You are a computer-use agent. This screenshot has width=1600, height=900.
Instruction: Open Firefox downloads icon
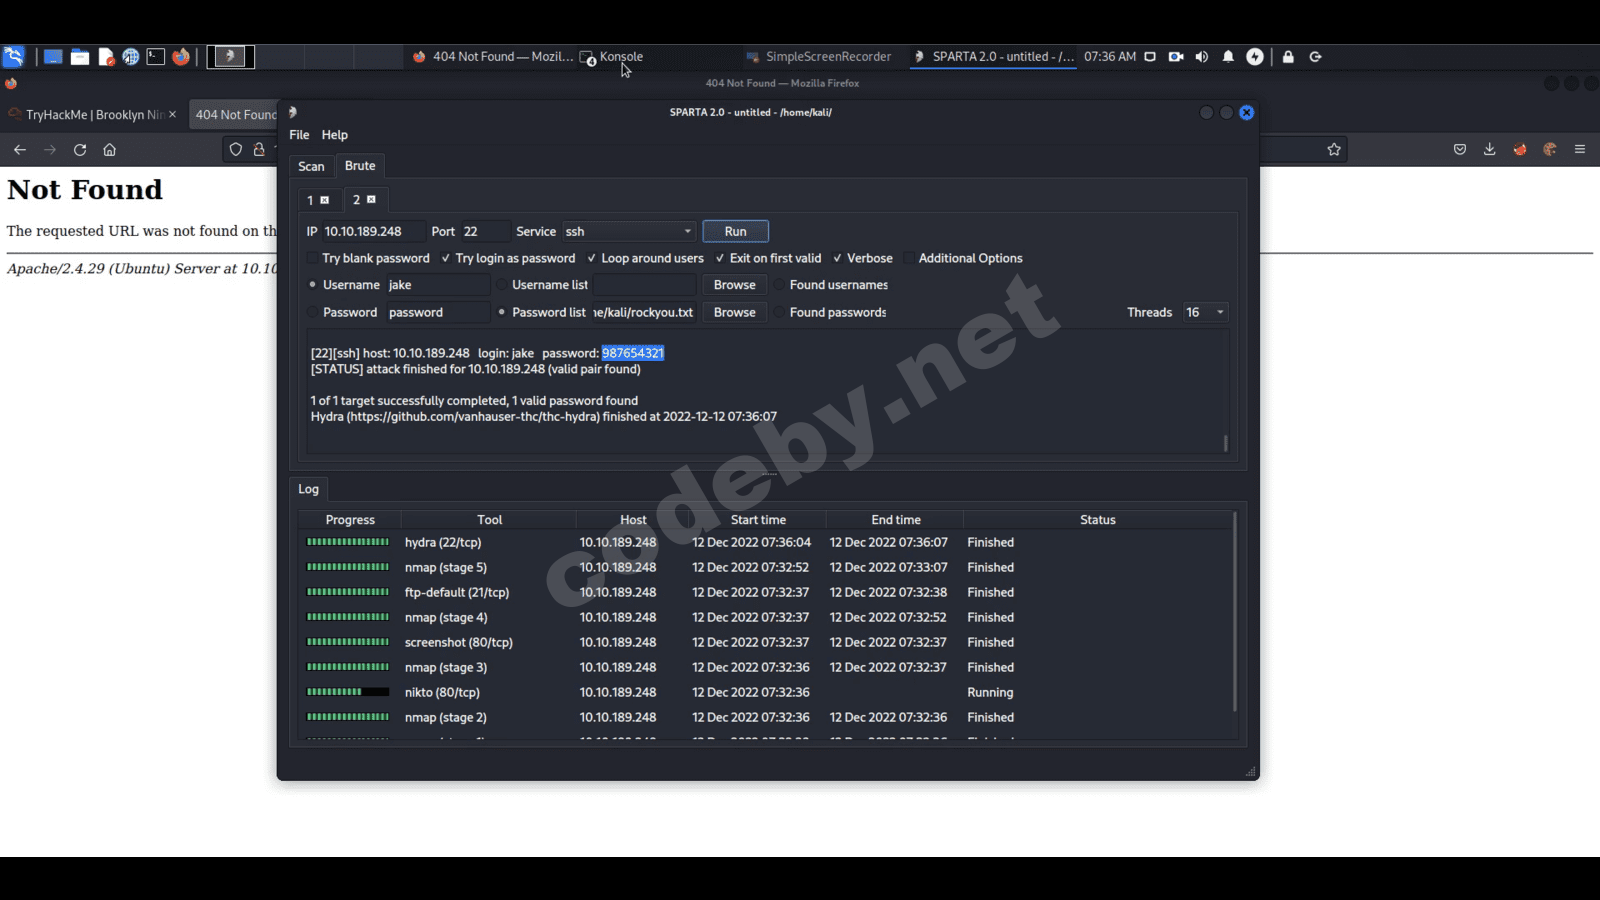tap(1490, 150)
